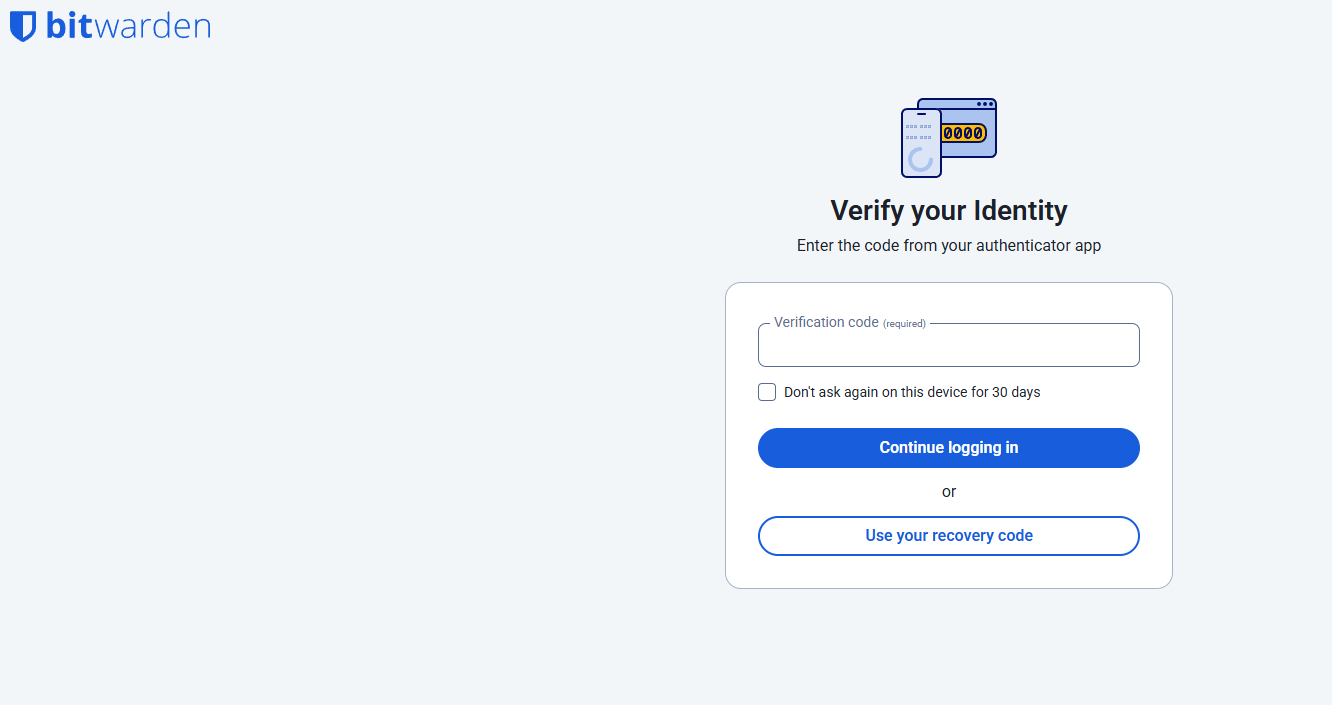This screenshot has width=1332, height=705.
Task: Select the '(required)' label on the code field
Action: [x=904, y=323]
